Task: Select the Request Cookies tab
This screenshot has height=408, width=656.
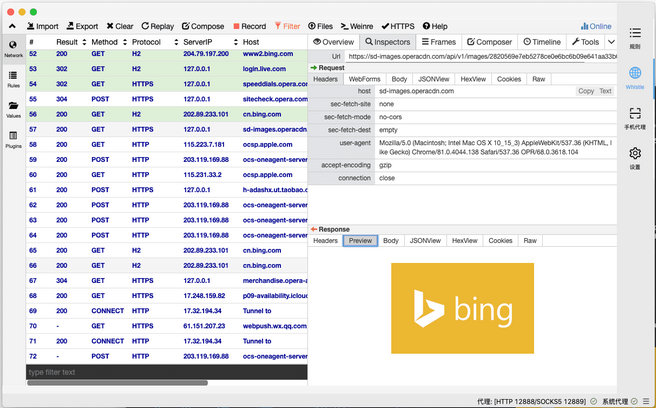Action: coord(509,79)
